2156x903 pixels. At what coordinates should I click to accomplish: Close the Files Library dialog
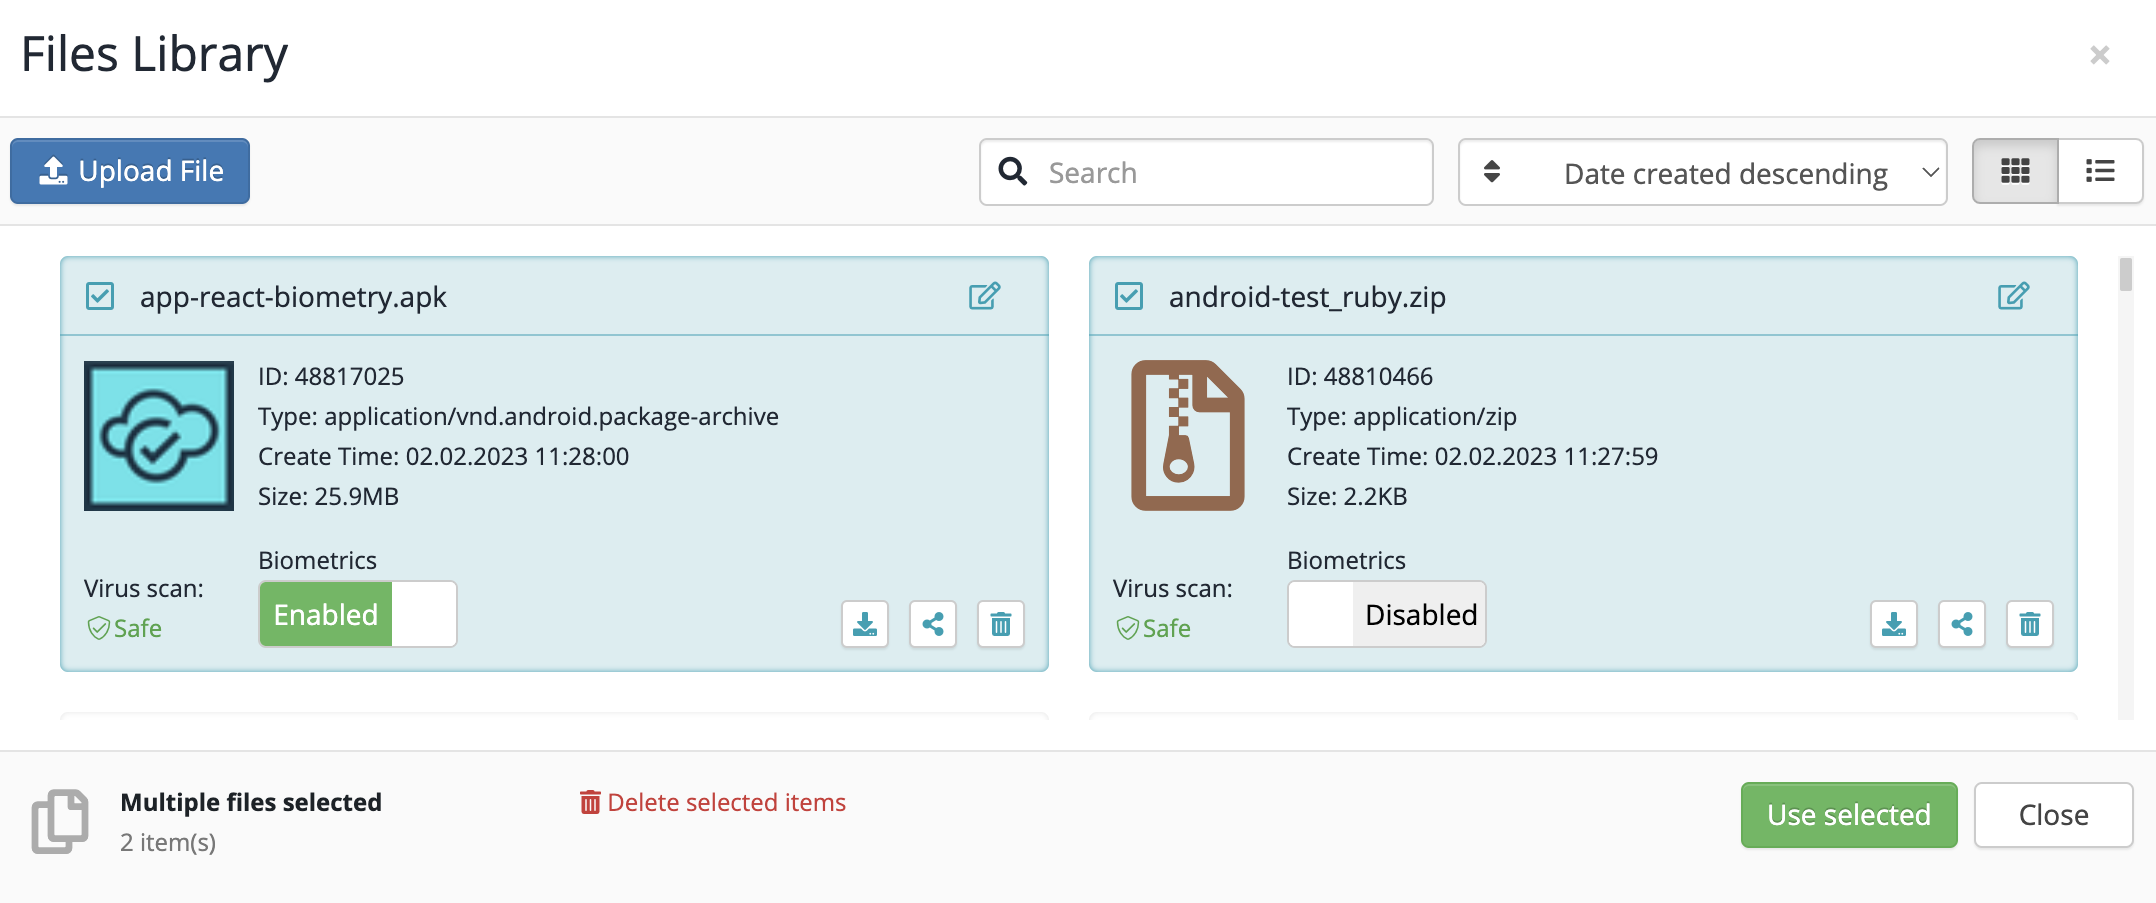click(x=2099, y=55)
